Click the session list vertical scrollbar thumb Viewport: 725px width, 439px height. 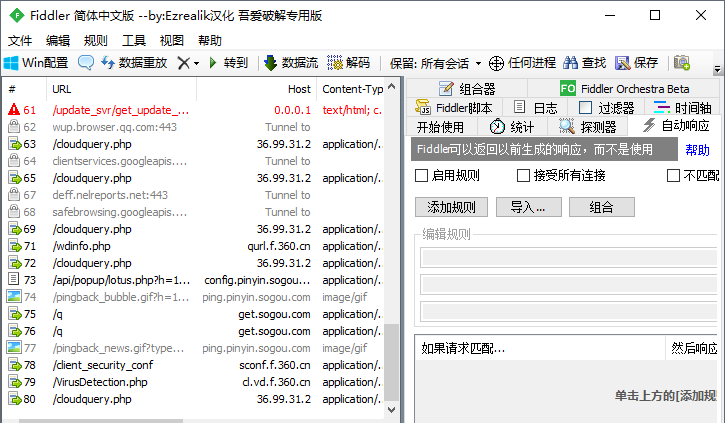pyautogui.click(x=392, y=362)
